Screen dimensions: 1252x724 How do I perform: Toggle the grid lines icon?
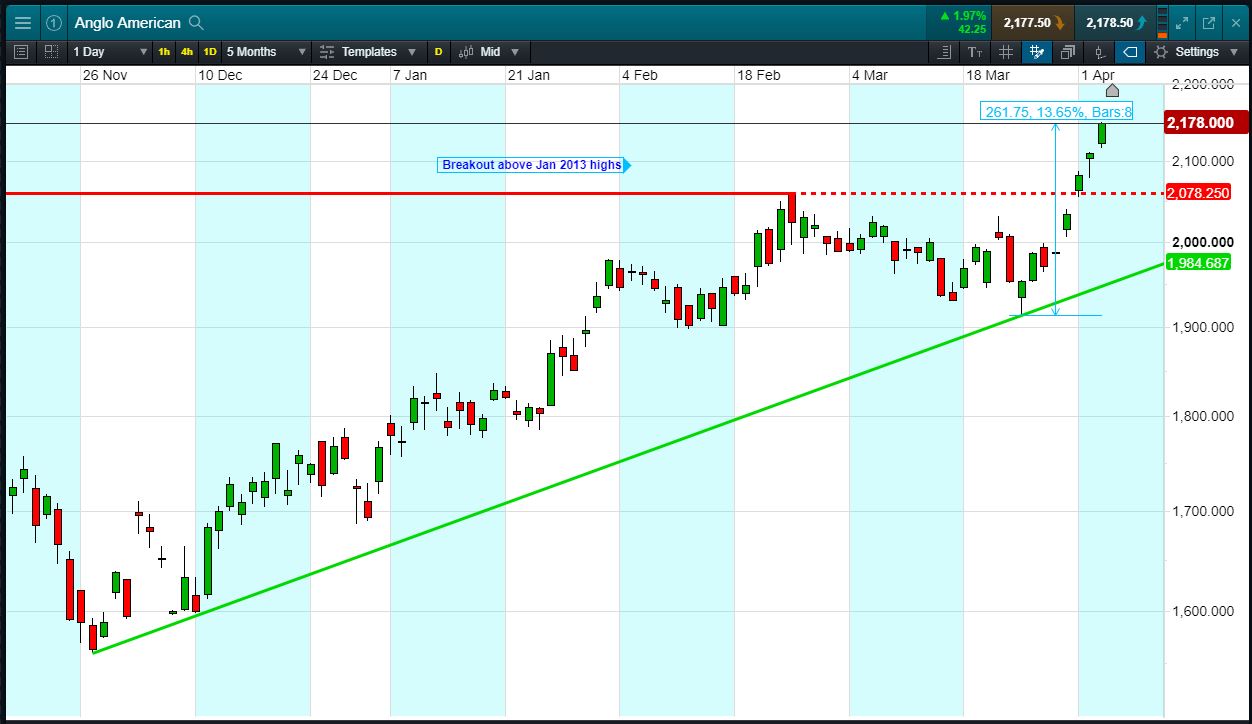(x=1006, y=52)
